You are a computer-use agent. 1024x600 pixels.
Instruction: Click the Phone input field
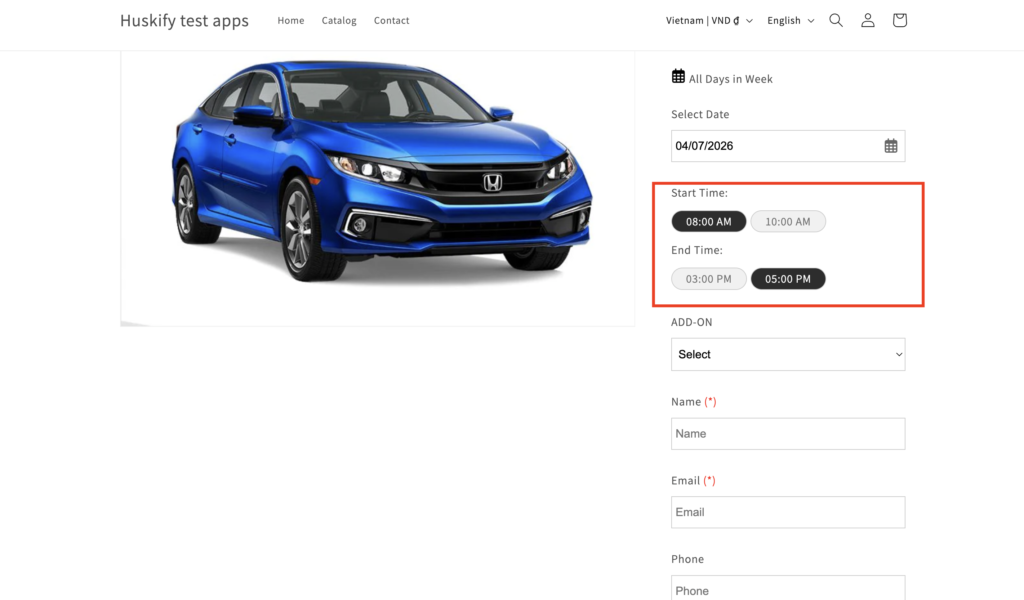(788, 588)
